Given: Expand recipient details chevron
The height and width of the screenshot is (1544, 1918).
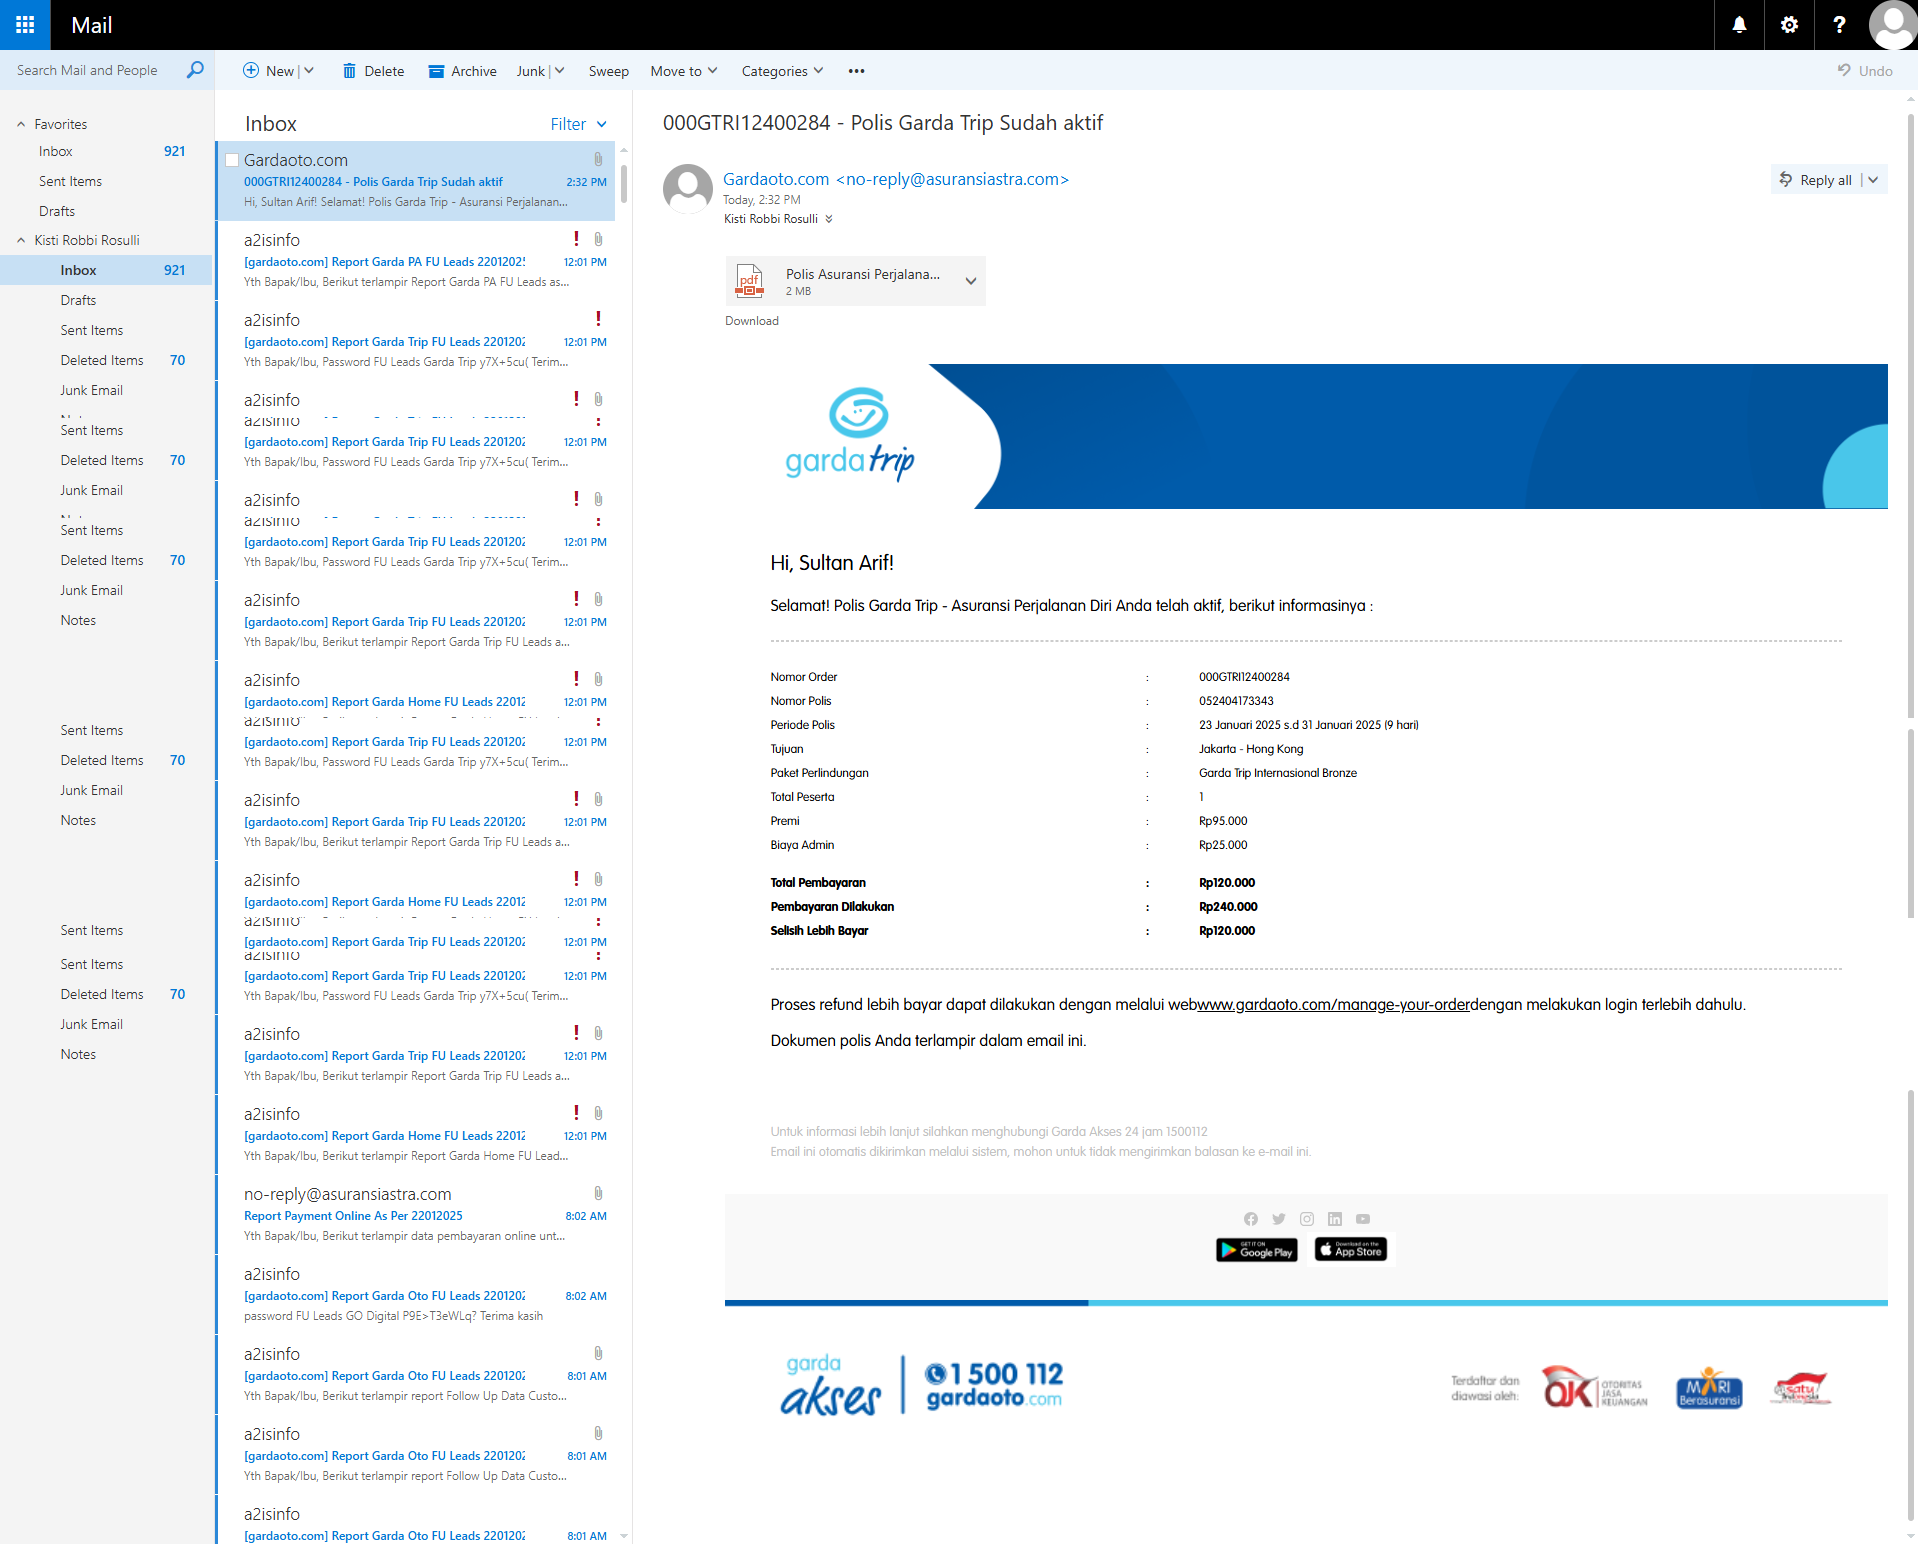Looking at the screenshot, I should [x=828, y=219].
